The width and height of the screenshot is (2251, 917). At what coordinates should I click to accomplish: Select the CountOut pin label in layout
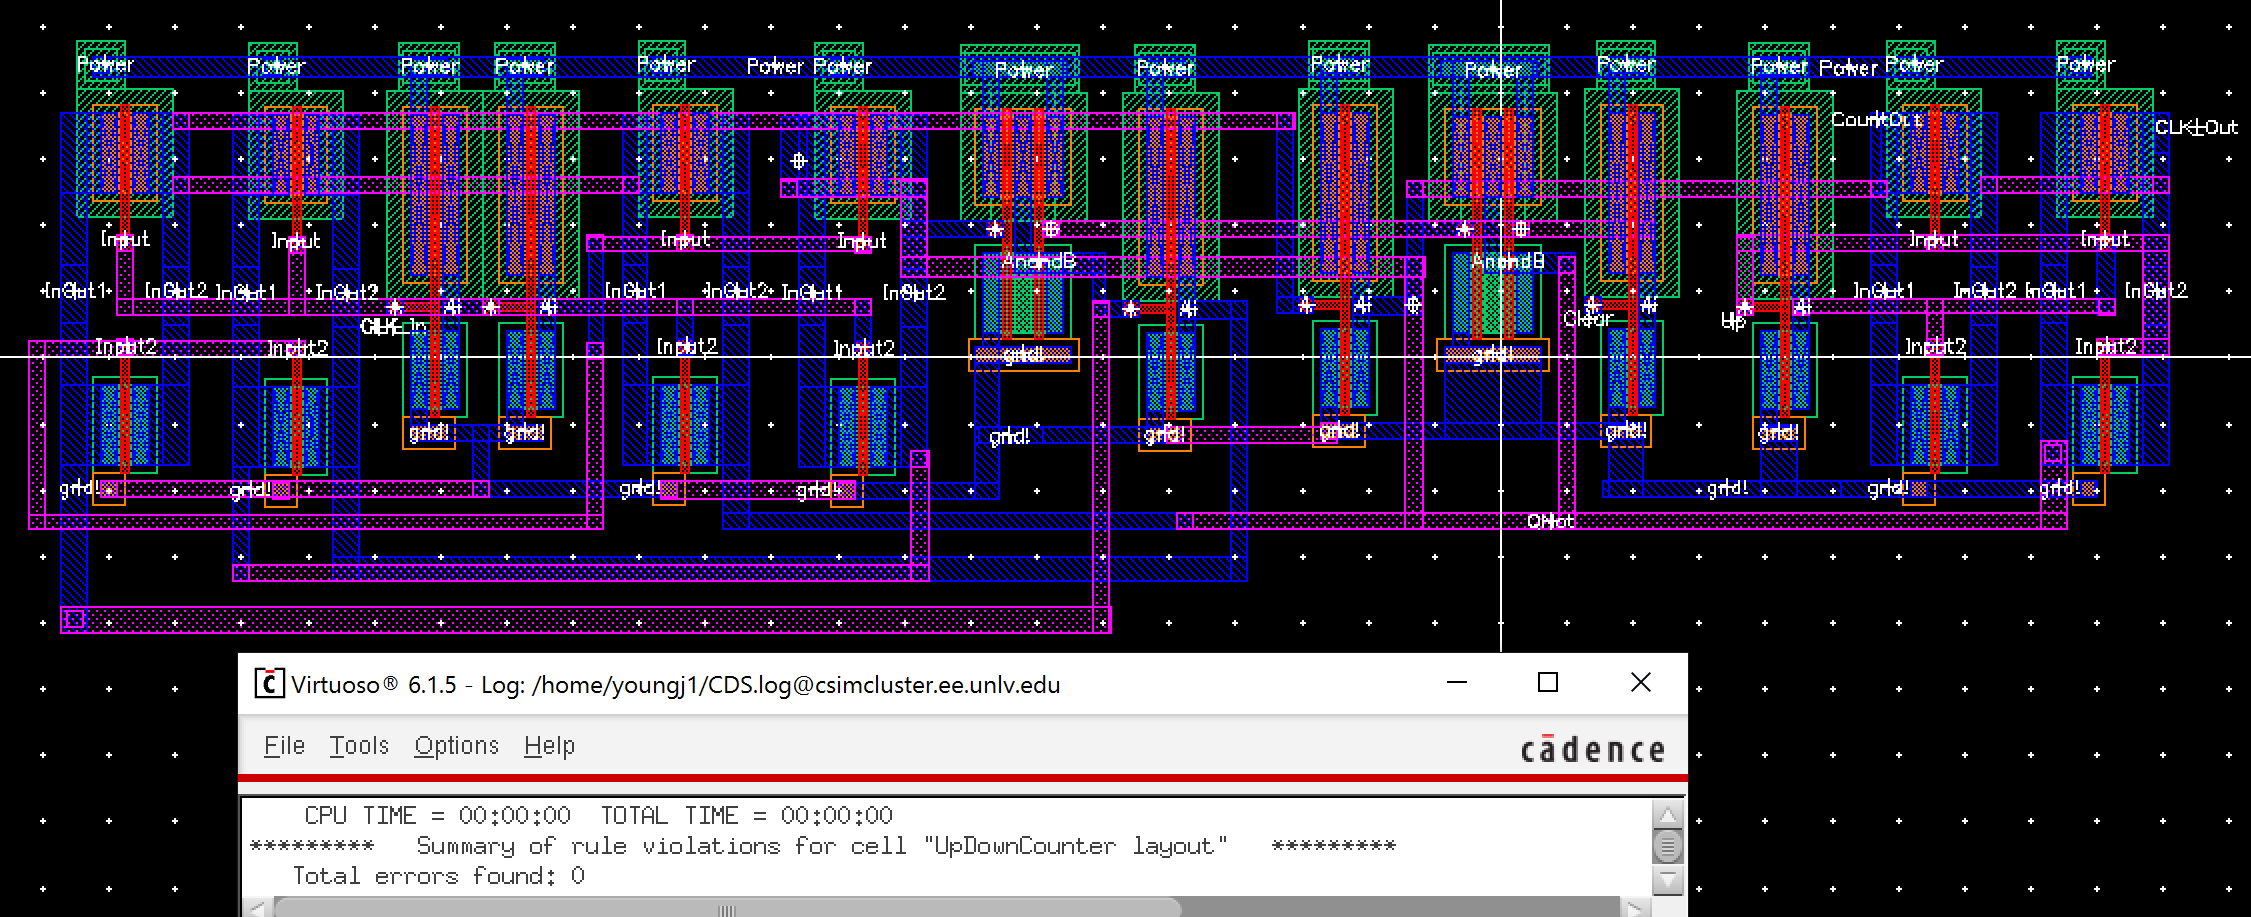(1862, 120)
